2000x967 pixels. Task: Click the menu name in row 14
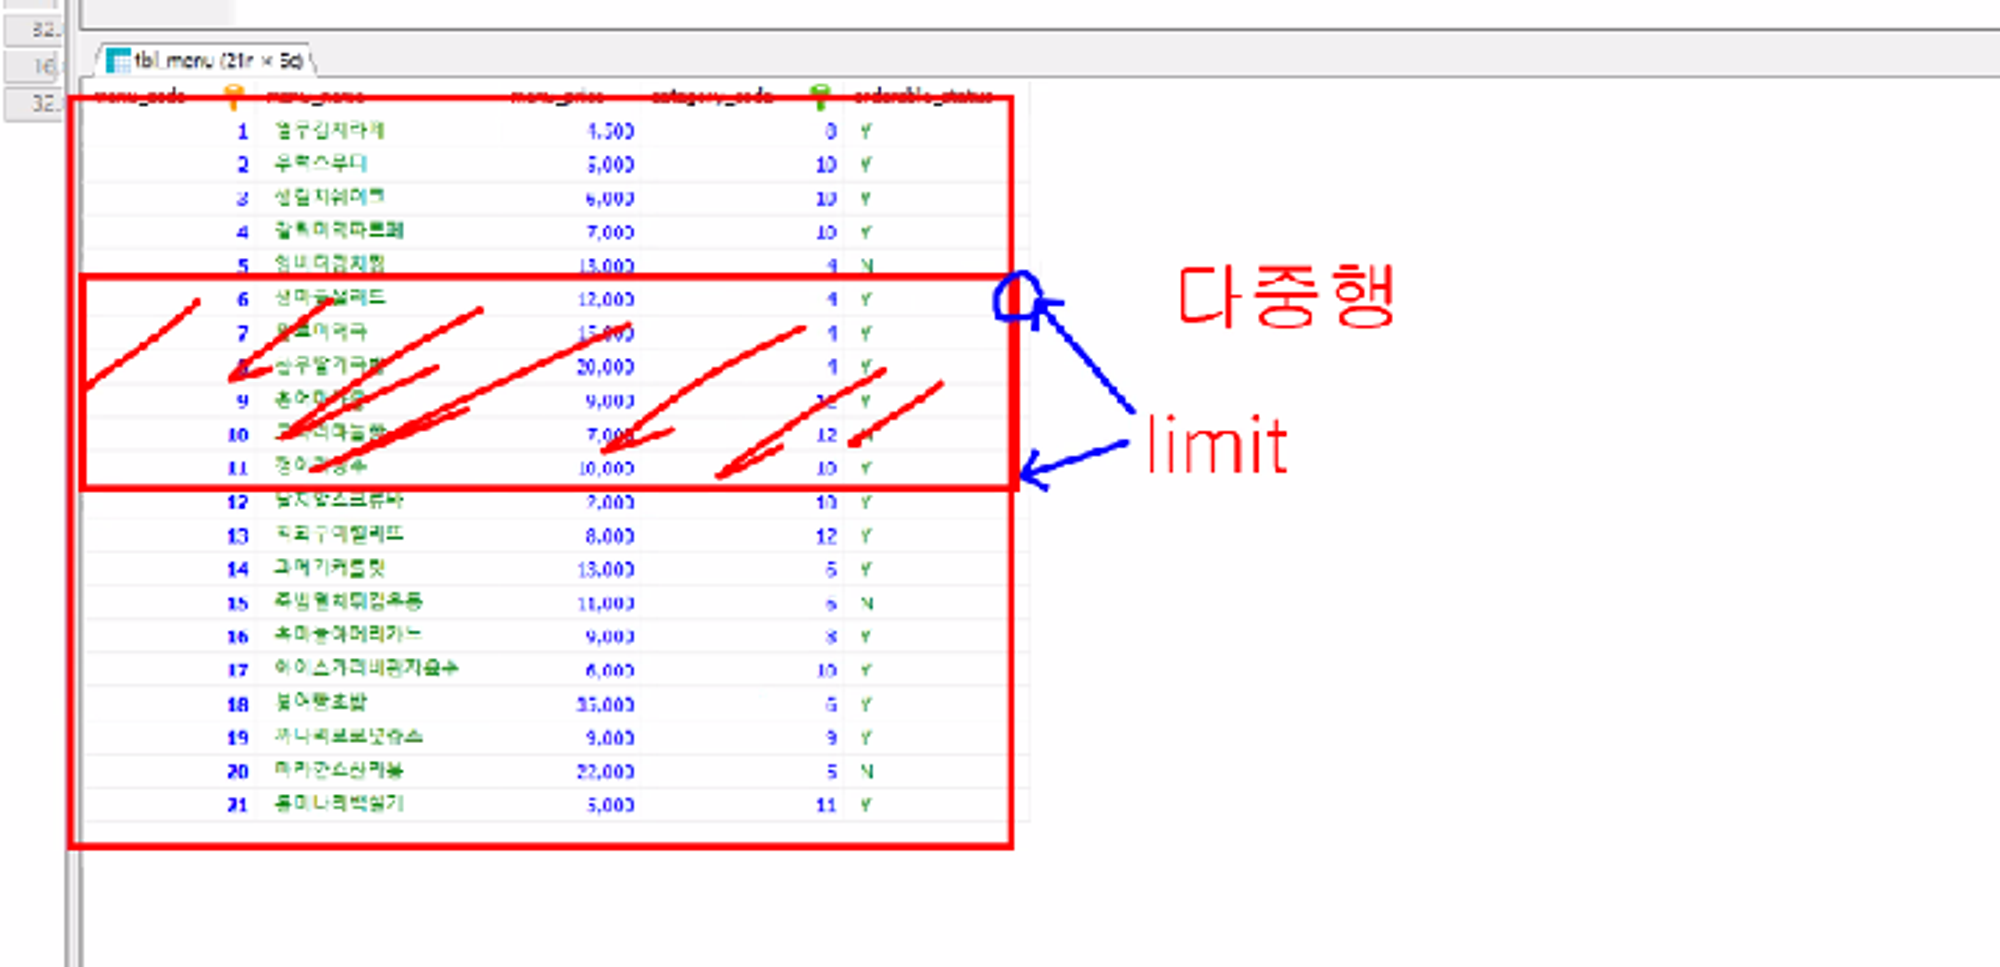[329, 568]
